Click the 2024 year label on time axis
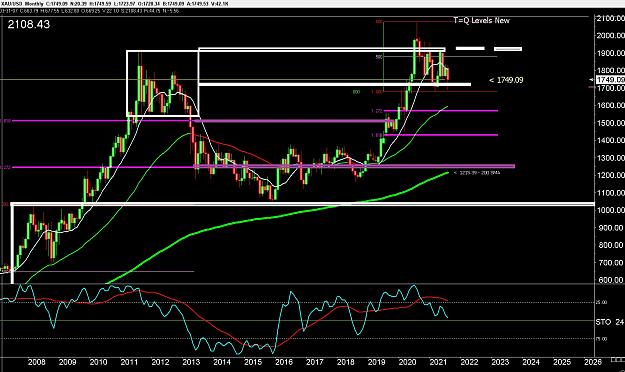This screenshot has height=372, width=625. click(531, 362)
